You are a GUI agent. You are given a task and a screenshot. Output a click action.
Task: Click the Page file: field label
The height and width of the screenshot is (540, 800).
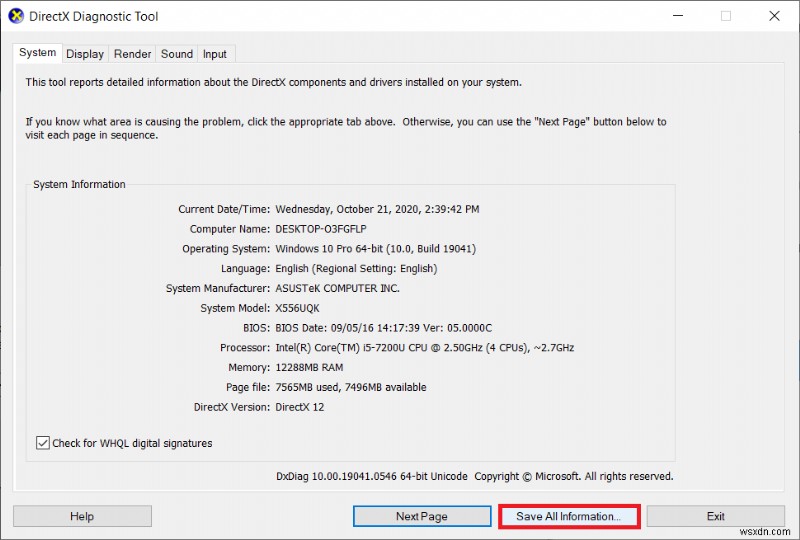click(x=248, y=387)
